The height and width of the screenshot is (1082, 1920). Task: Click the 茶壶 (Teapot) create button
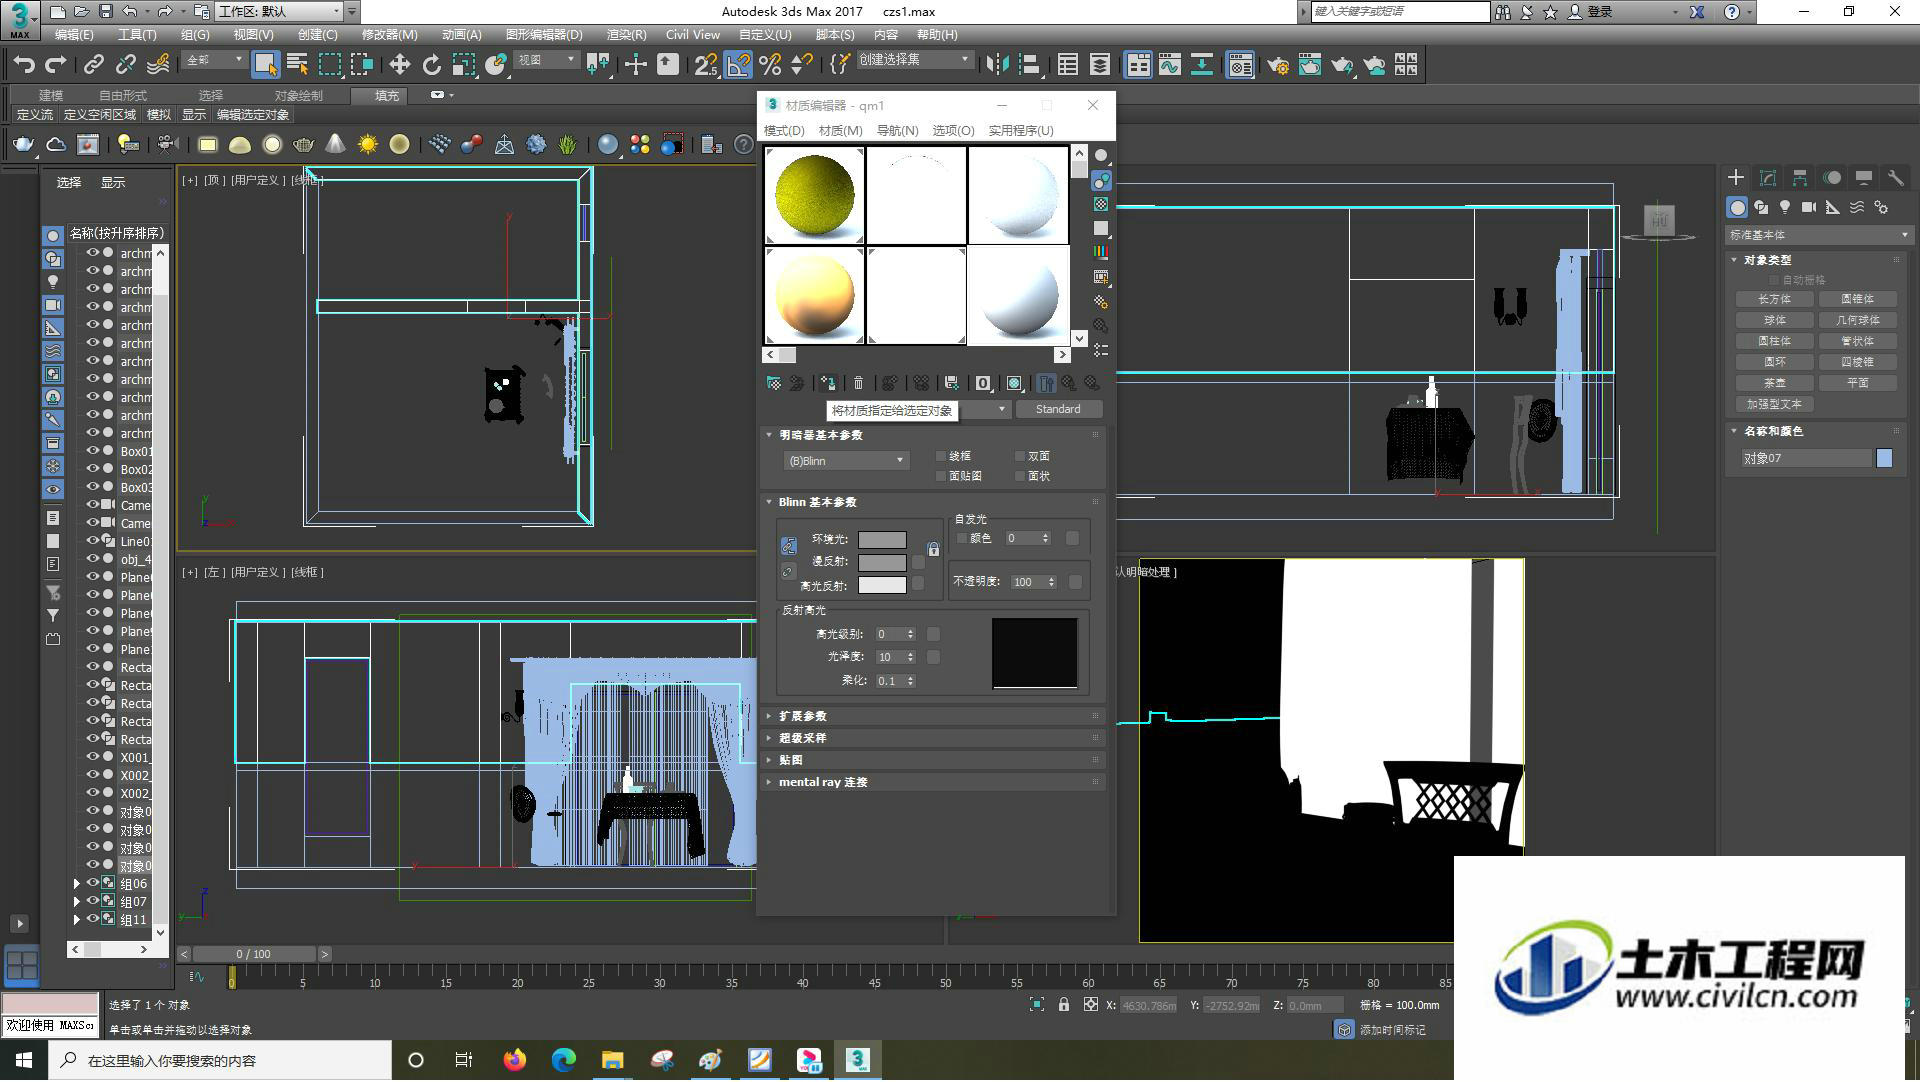(x=1774, y=384)
